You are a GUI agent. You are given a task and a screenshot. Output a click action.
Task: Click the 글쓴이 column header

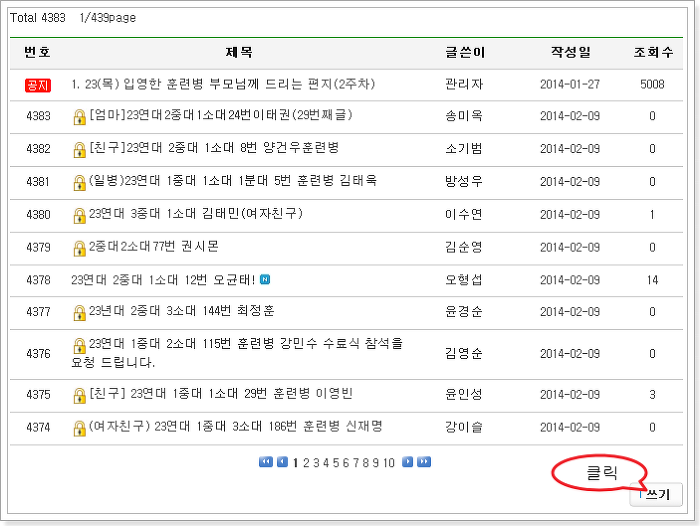[465, 53]
